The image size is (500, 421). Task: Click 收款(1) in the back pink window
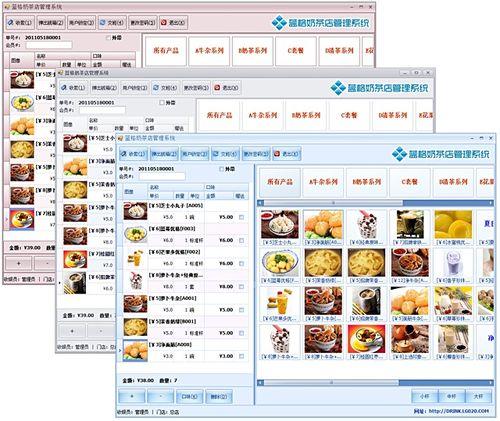(x=20, y=23)
